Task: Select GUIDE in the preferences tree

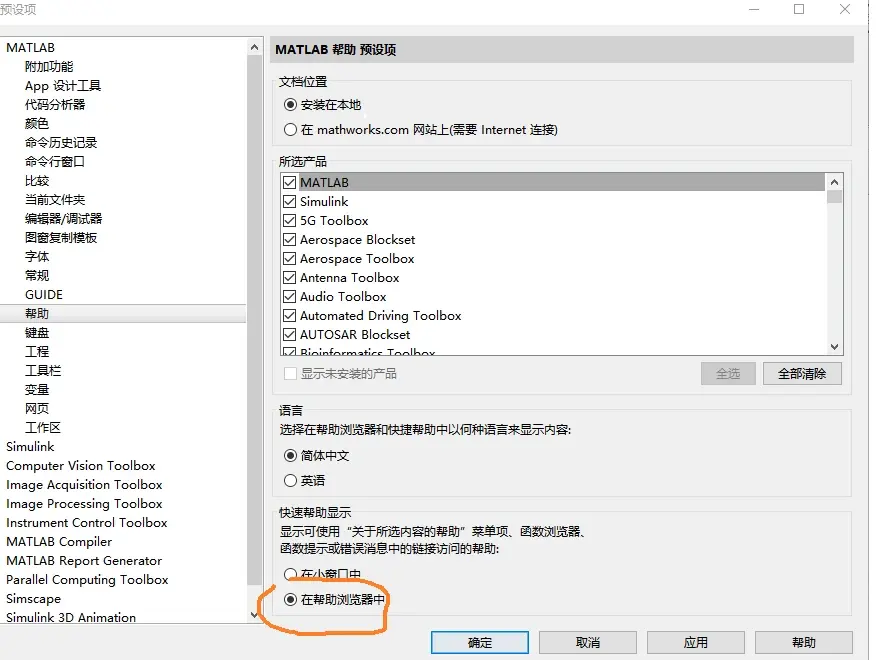Action: (x=44, y=295)
